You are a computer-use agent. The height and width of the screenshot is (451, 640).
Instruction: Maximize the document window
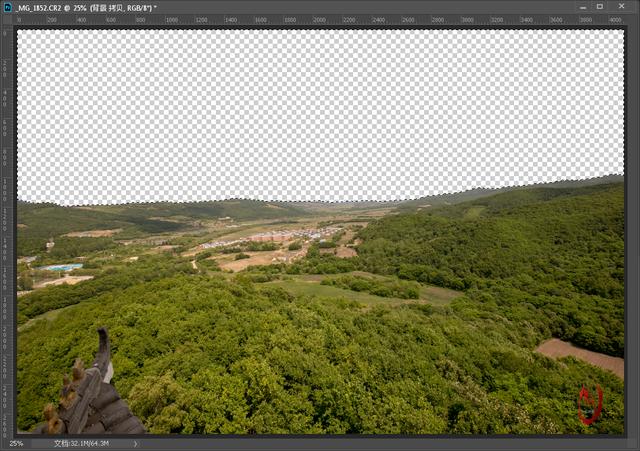599,7
